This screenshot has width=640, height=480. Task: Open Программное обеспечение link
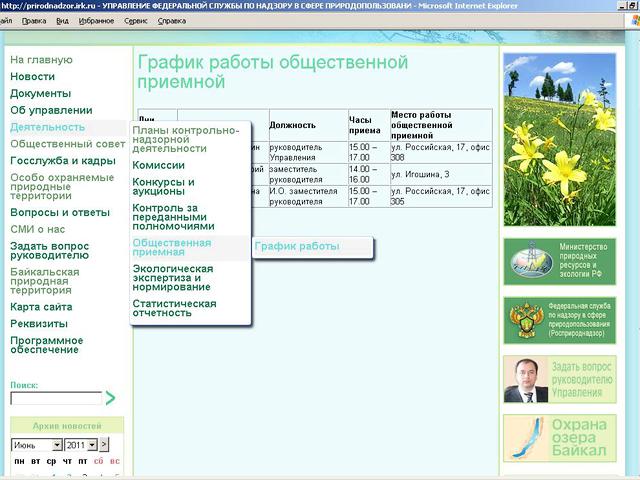pyautogui.click(x=47, y=345)
